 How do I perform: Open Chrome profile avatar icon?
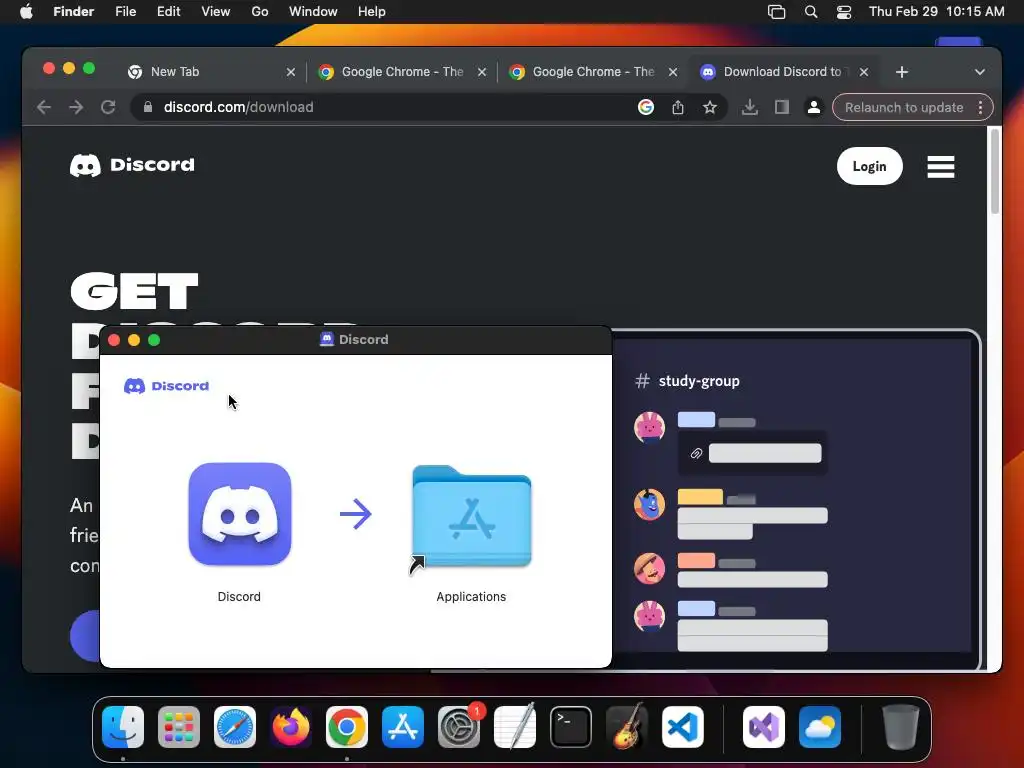point(814,107)
